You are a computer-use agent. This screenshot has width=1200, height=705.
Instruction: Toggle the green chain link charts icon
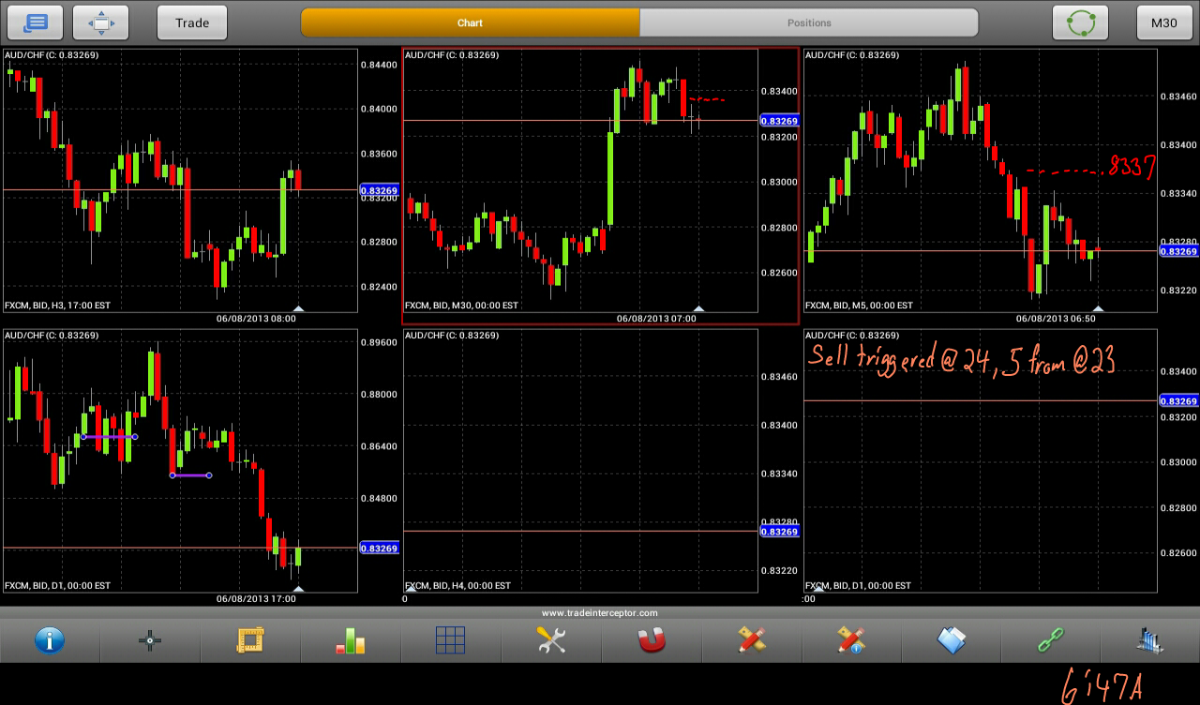pyautogui.click(x=1051, y=641)
